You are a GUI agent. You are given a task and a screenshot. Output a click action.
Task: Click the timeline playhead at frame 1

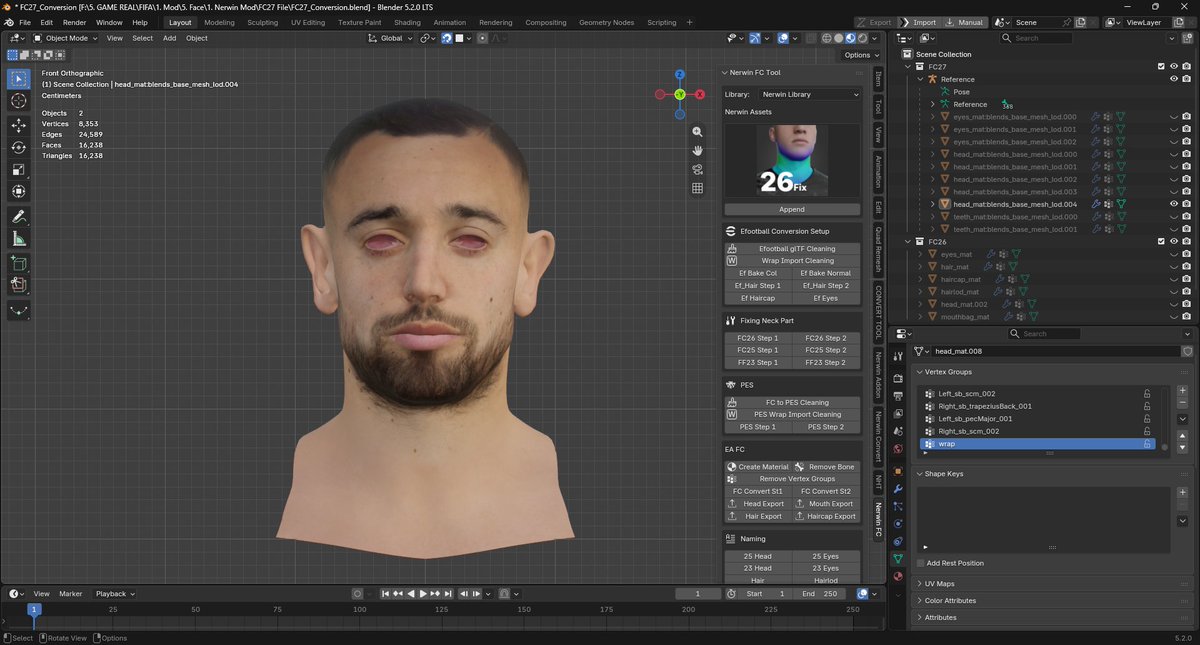[x=33, y=609]
